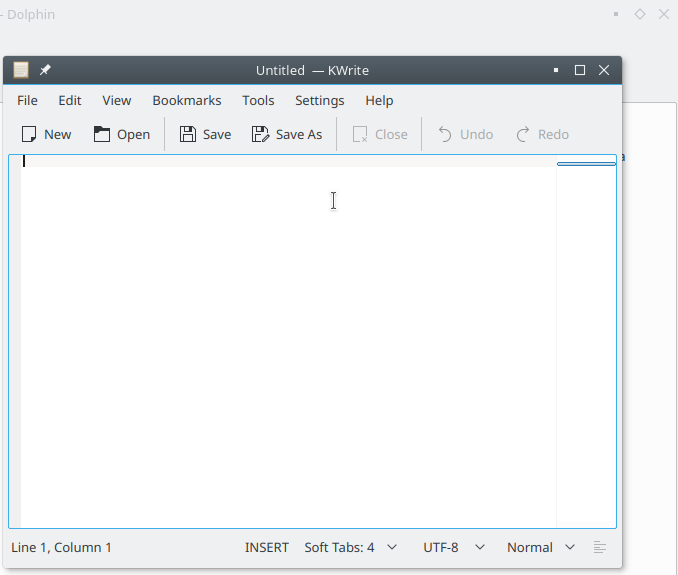Click the line-settings icon in the status bar
The height and width of the screenshot is (575, 678).
pyautogui.click(x=600, y=547)
